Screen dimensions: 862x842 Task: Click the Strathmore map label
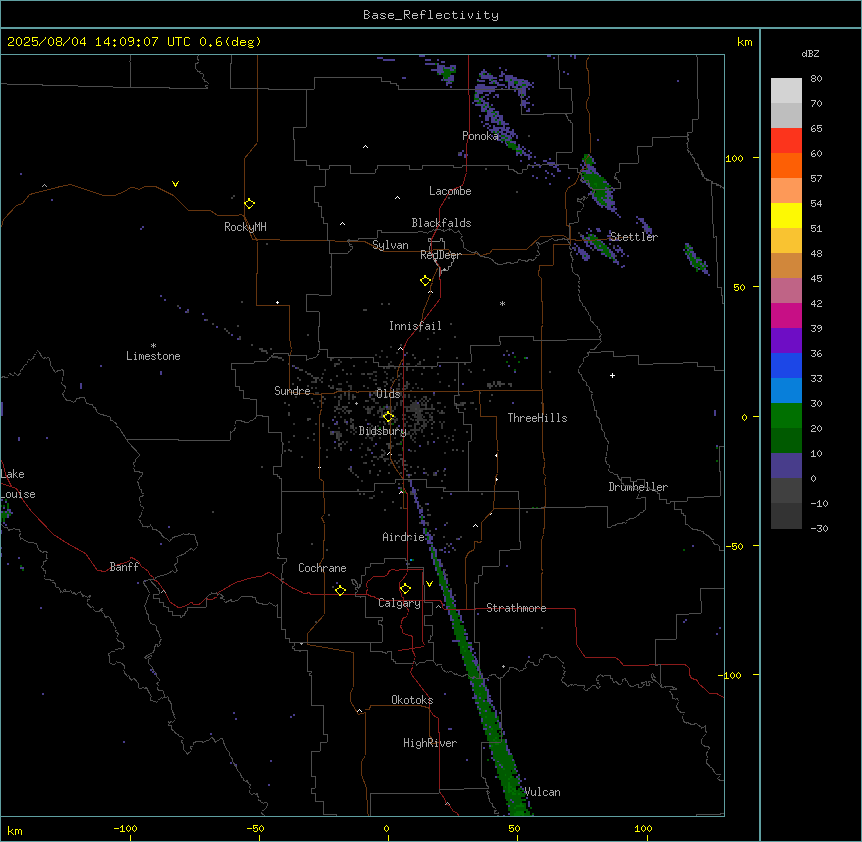(x=516, y=608)
